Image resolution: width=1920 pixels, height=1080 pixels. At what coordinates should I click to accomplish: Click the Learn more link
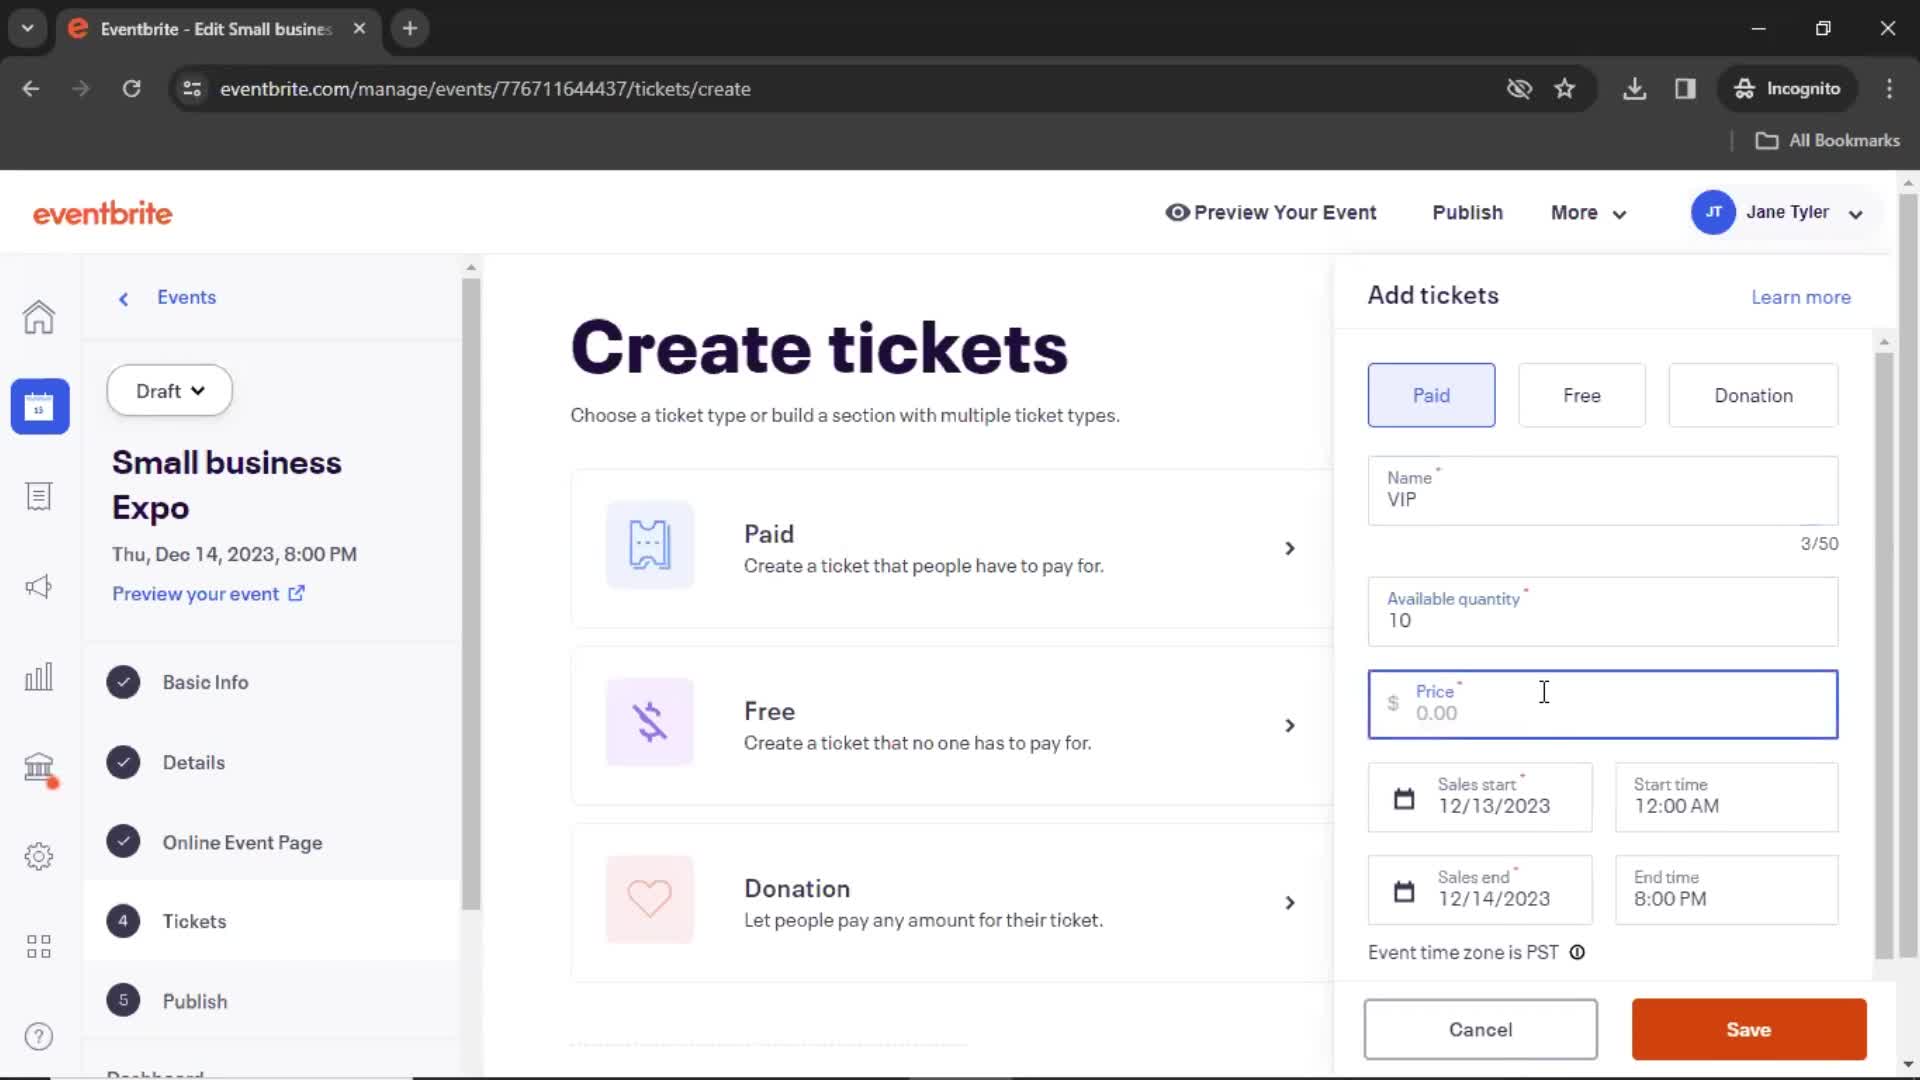point(1800,297)
